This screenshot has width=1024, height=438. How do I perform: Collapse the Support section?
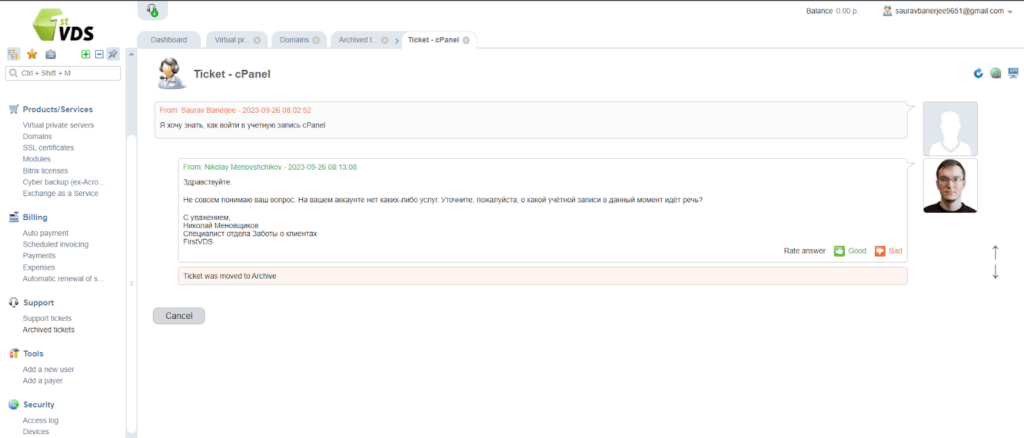click(38, 303)
